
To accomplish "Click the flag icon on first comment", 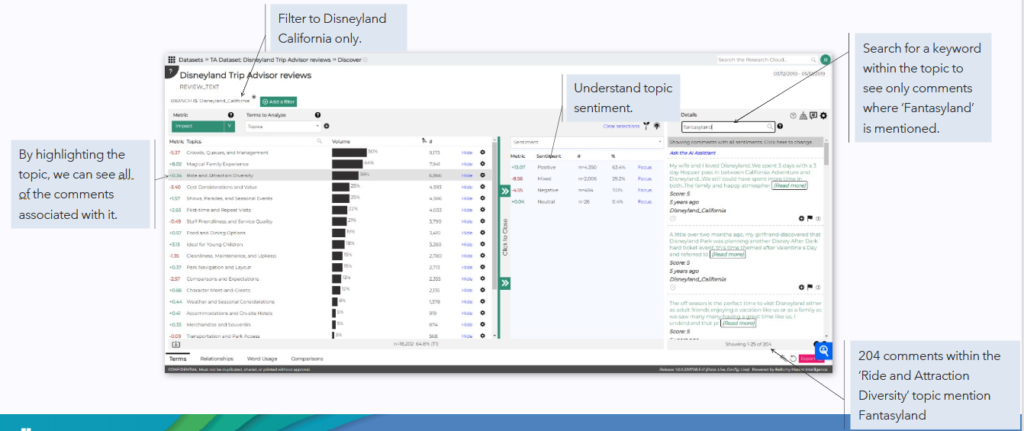I will pos(811,217).
